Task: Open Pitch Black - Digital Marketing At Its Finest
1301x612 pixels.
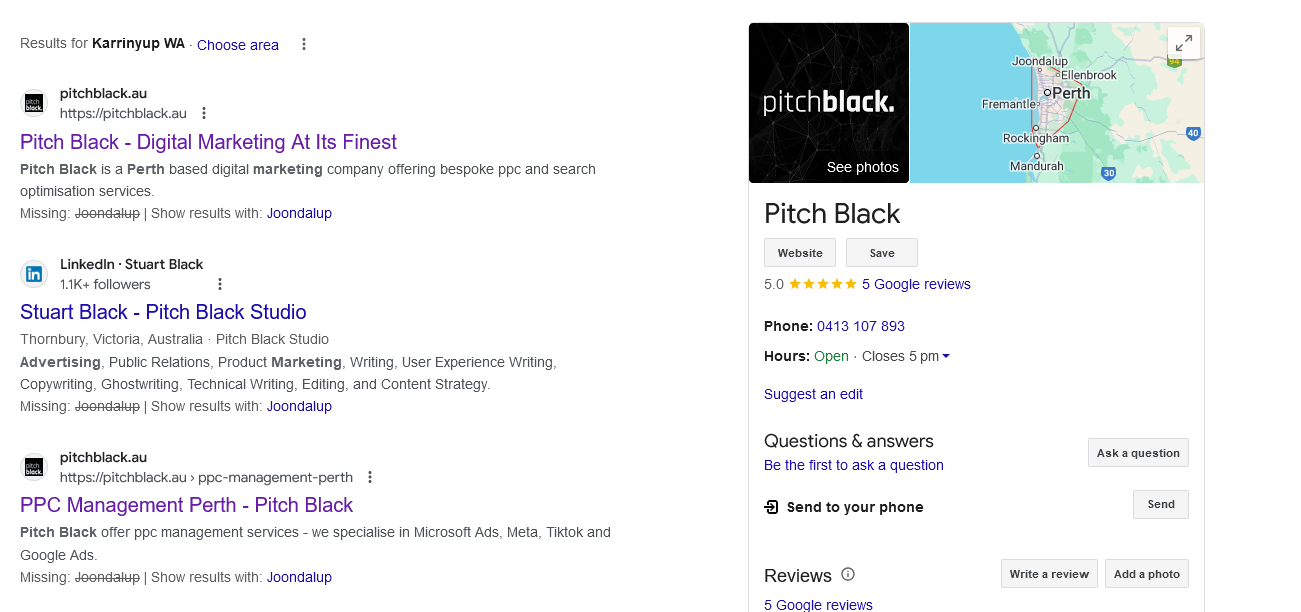Action: [x=208, y=142]
